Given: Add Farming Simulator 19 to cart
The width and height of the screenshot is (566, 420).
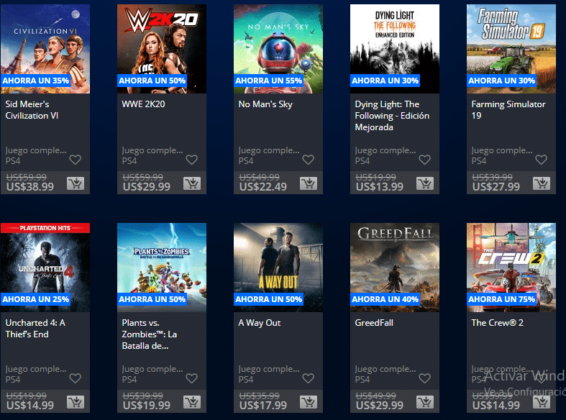Looking at the screenshot, I should [541, 184].
